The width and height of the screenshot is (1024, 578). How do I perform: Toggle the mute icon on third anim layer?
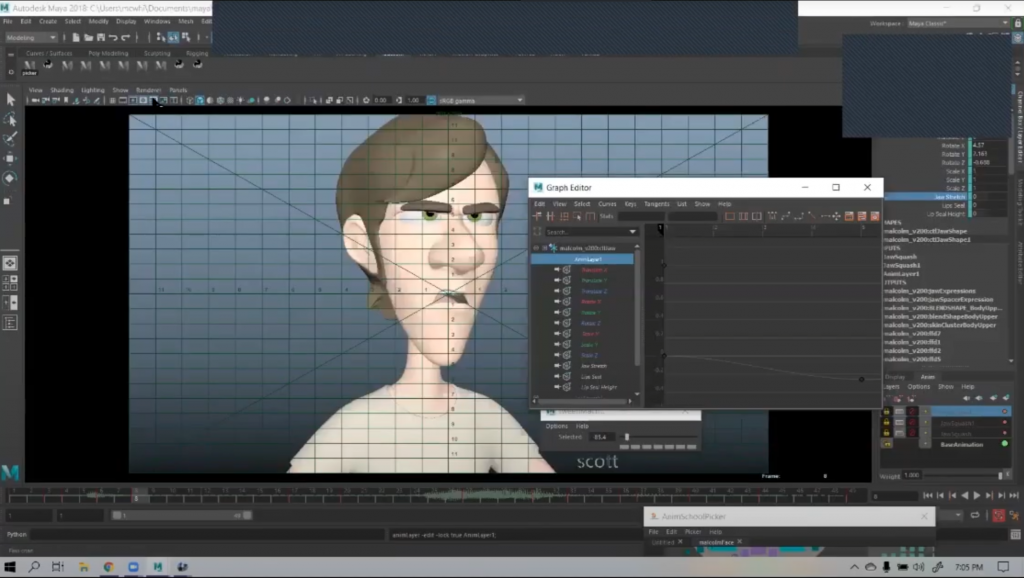click(x=912, y=433)
